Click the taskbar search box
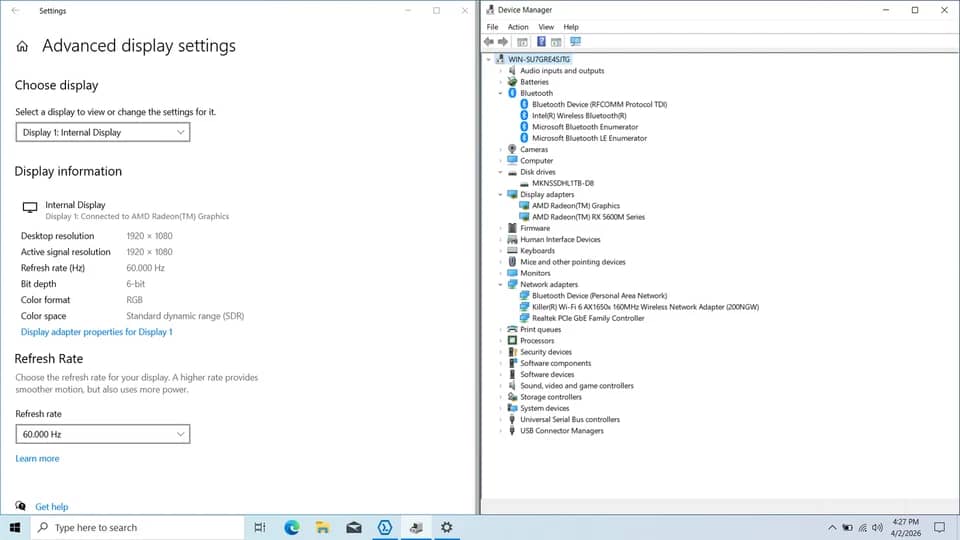The height and width of the screenshot is (540, 960). (x=137, y=527)
